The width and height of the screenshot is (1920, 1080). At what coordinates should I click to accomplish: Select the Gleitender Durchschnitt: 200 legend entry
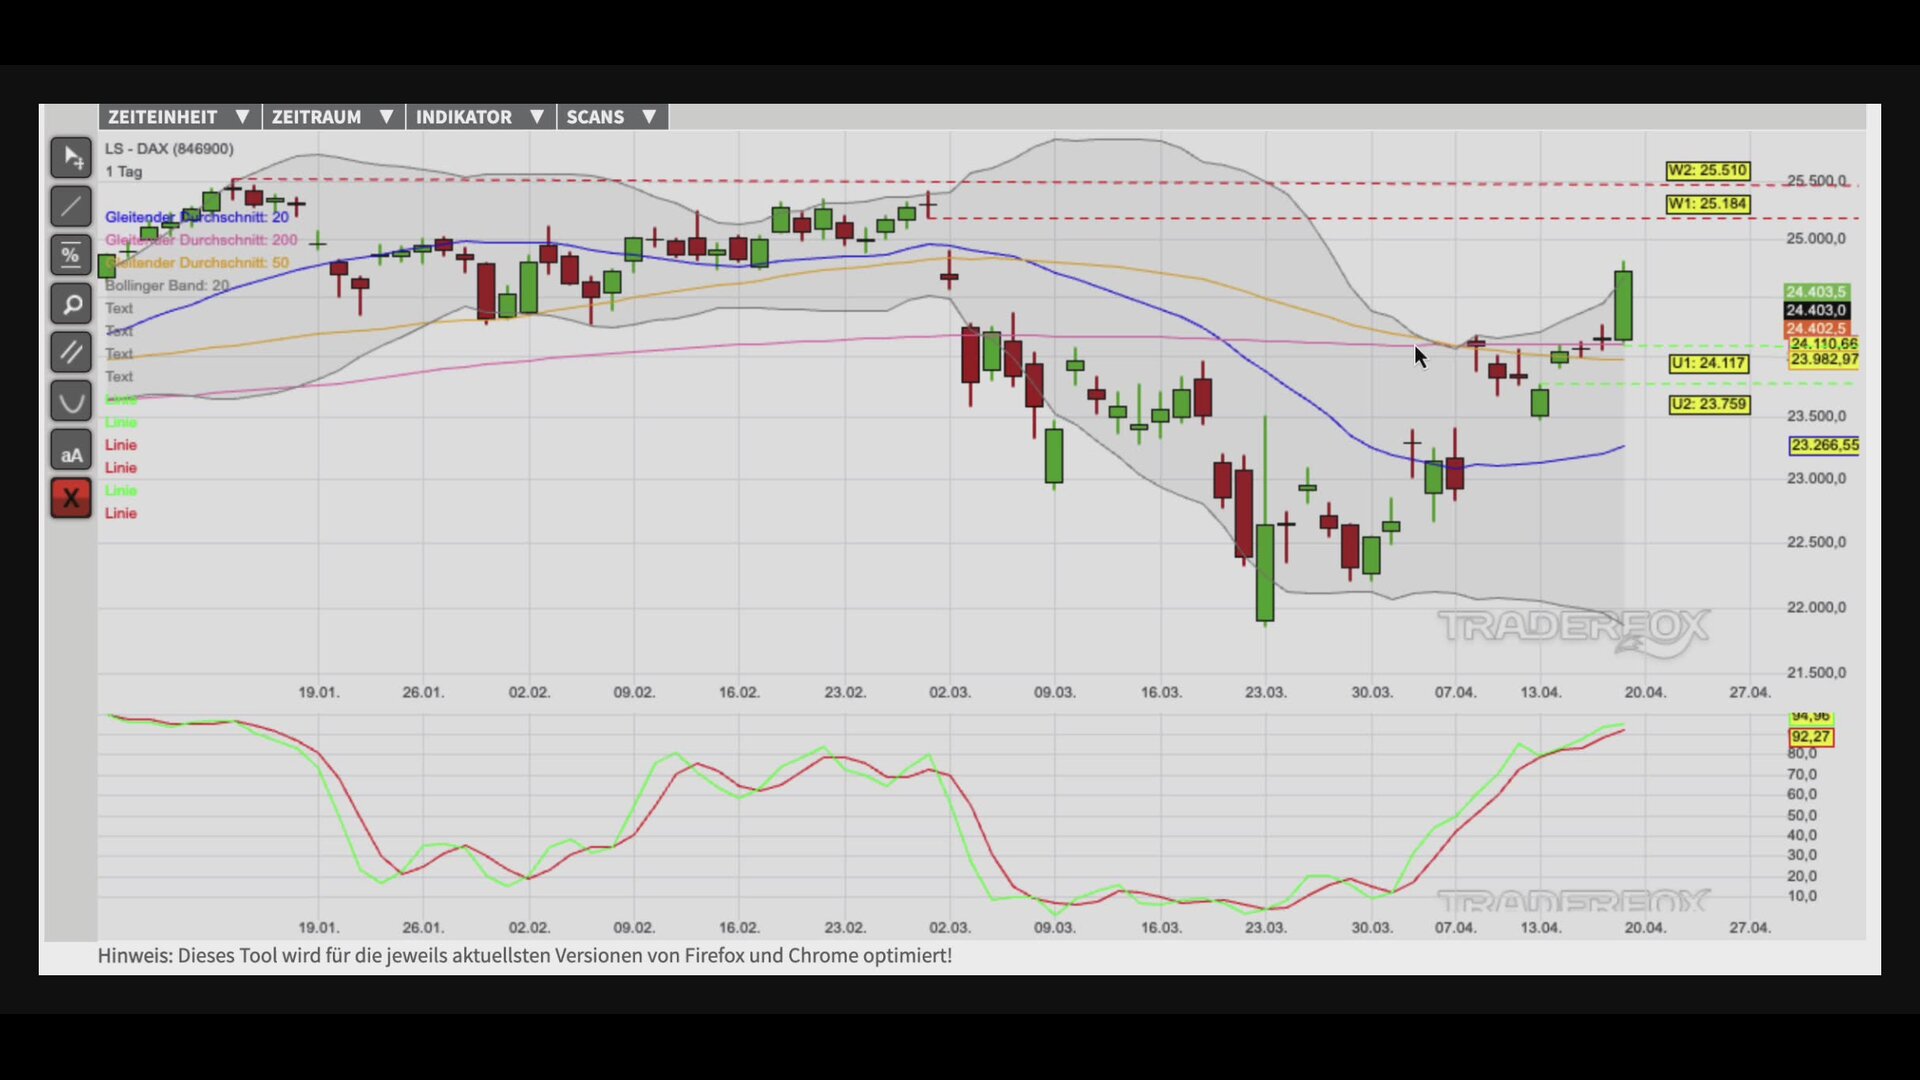point(201,240)
